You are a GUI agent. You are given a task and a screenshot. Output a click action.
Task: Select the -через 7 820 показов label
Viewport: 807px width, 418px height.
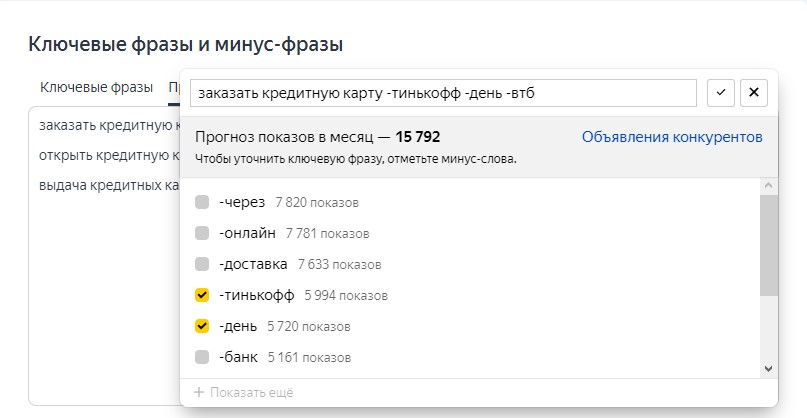tap(288, 203)
